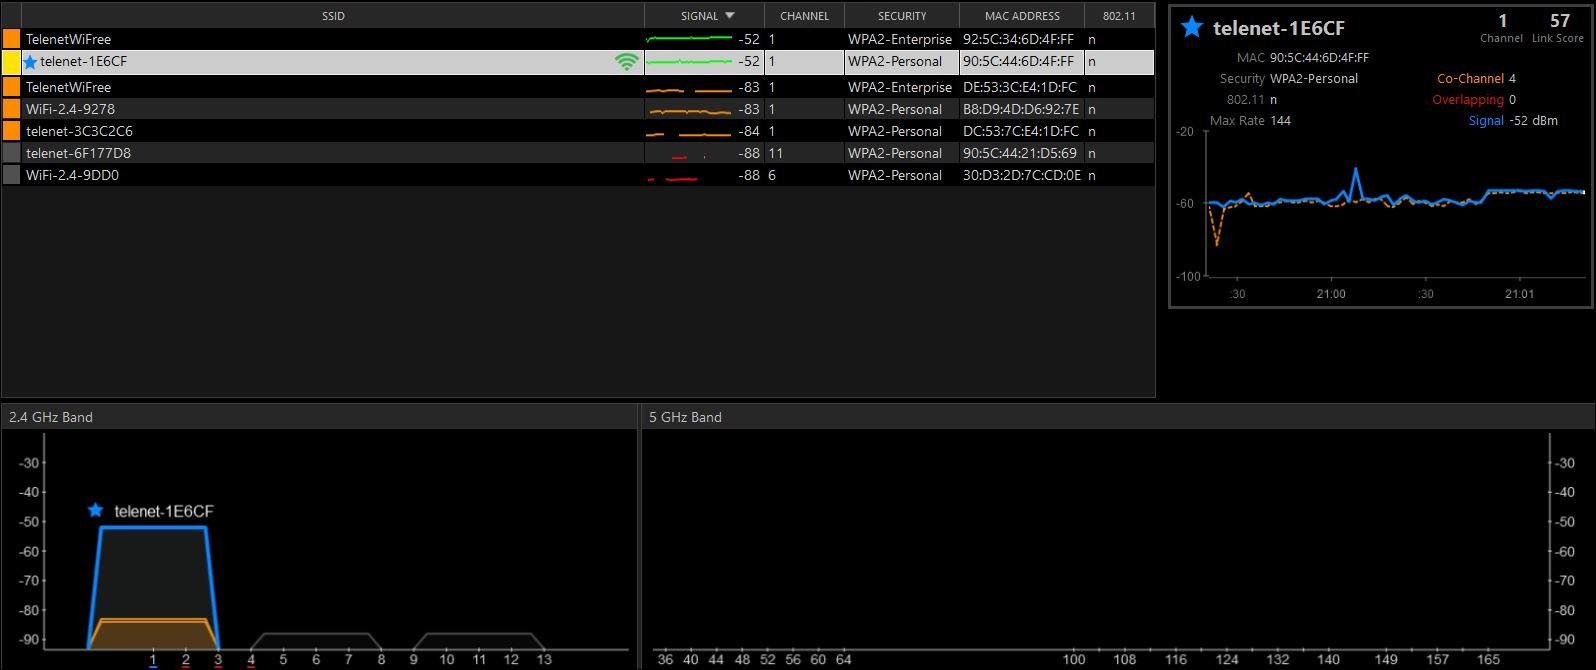
Task: Select the telenet-3C3C2C6 network name
Action: point(79,131)
